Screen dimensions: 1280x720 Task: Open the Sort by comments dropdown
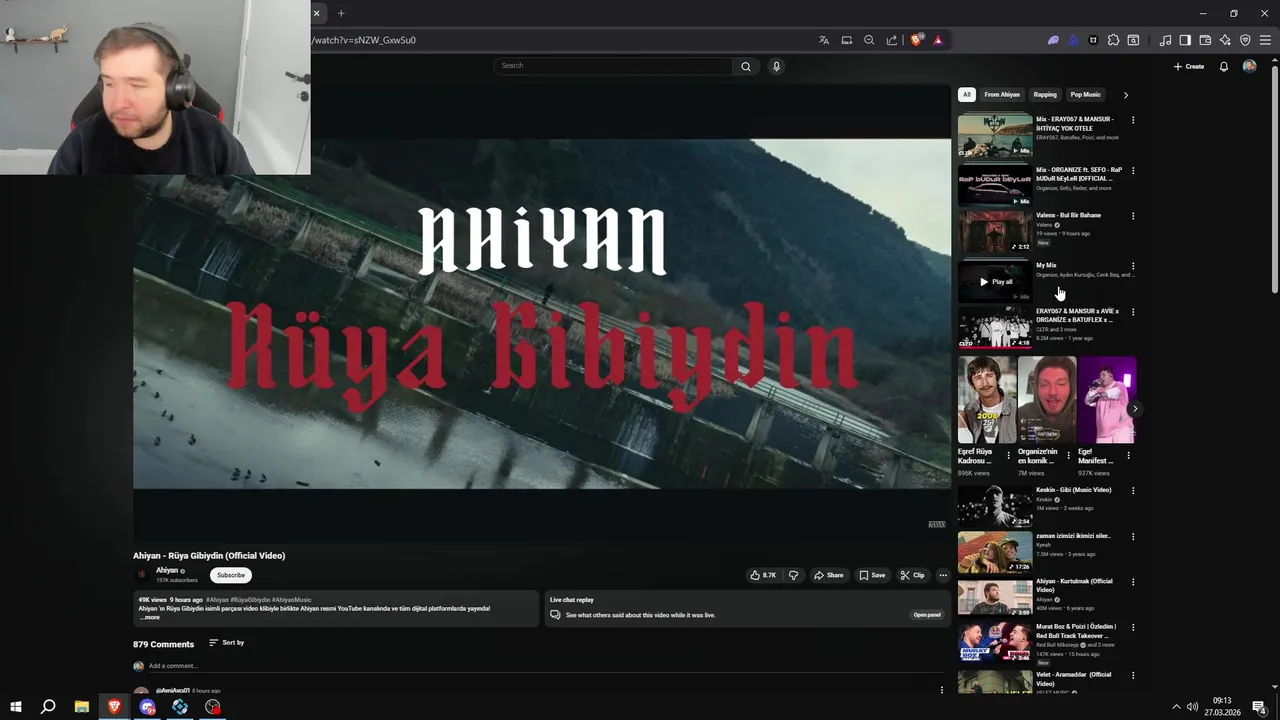pos(227,643)
